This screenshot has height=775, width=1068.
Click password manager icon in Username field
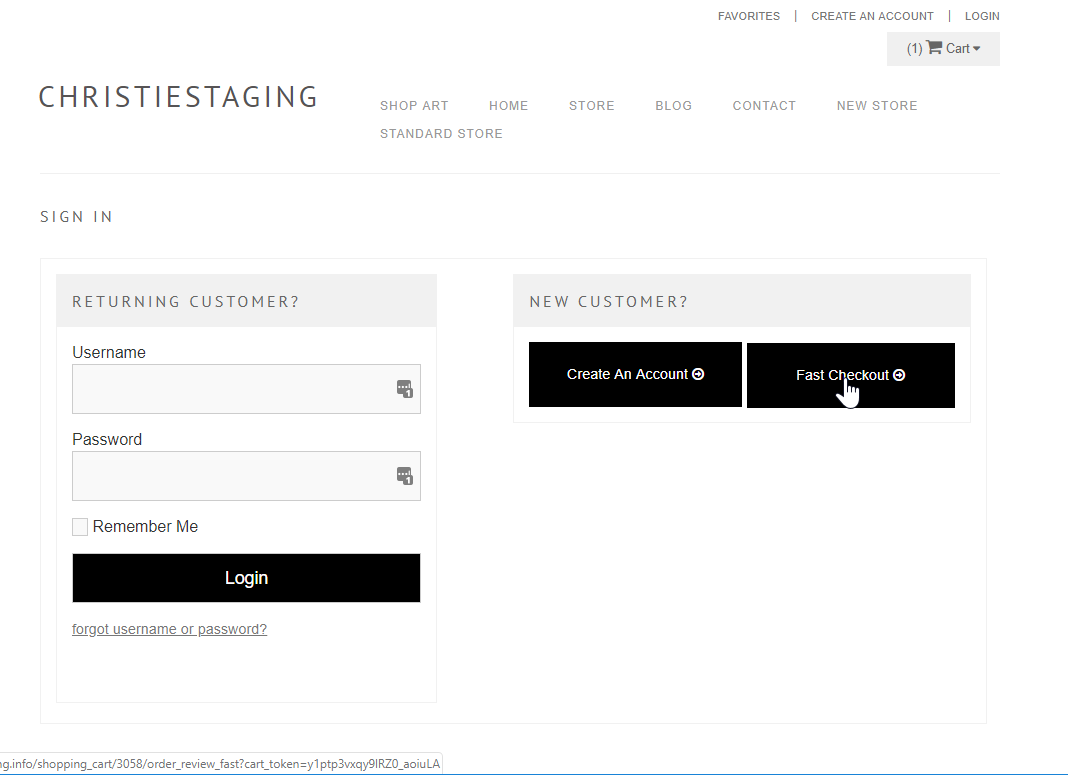click(x=404, y=389)
